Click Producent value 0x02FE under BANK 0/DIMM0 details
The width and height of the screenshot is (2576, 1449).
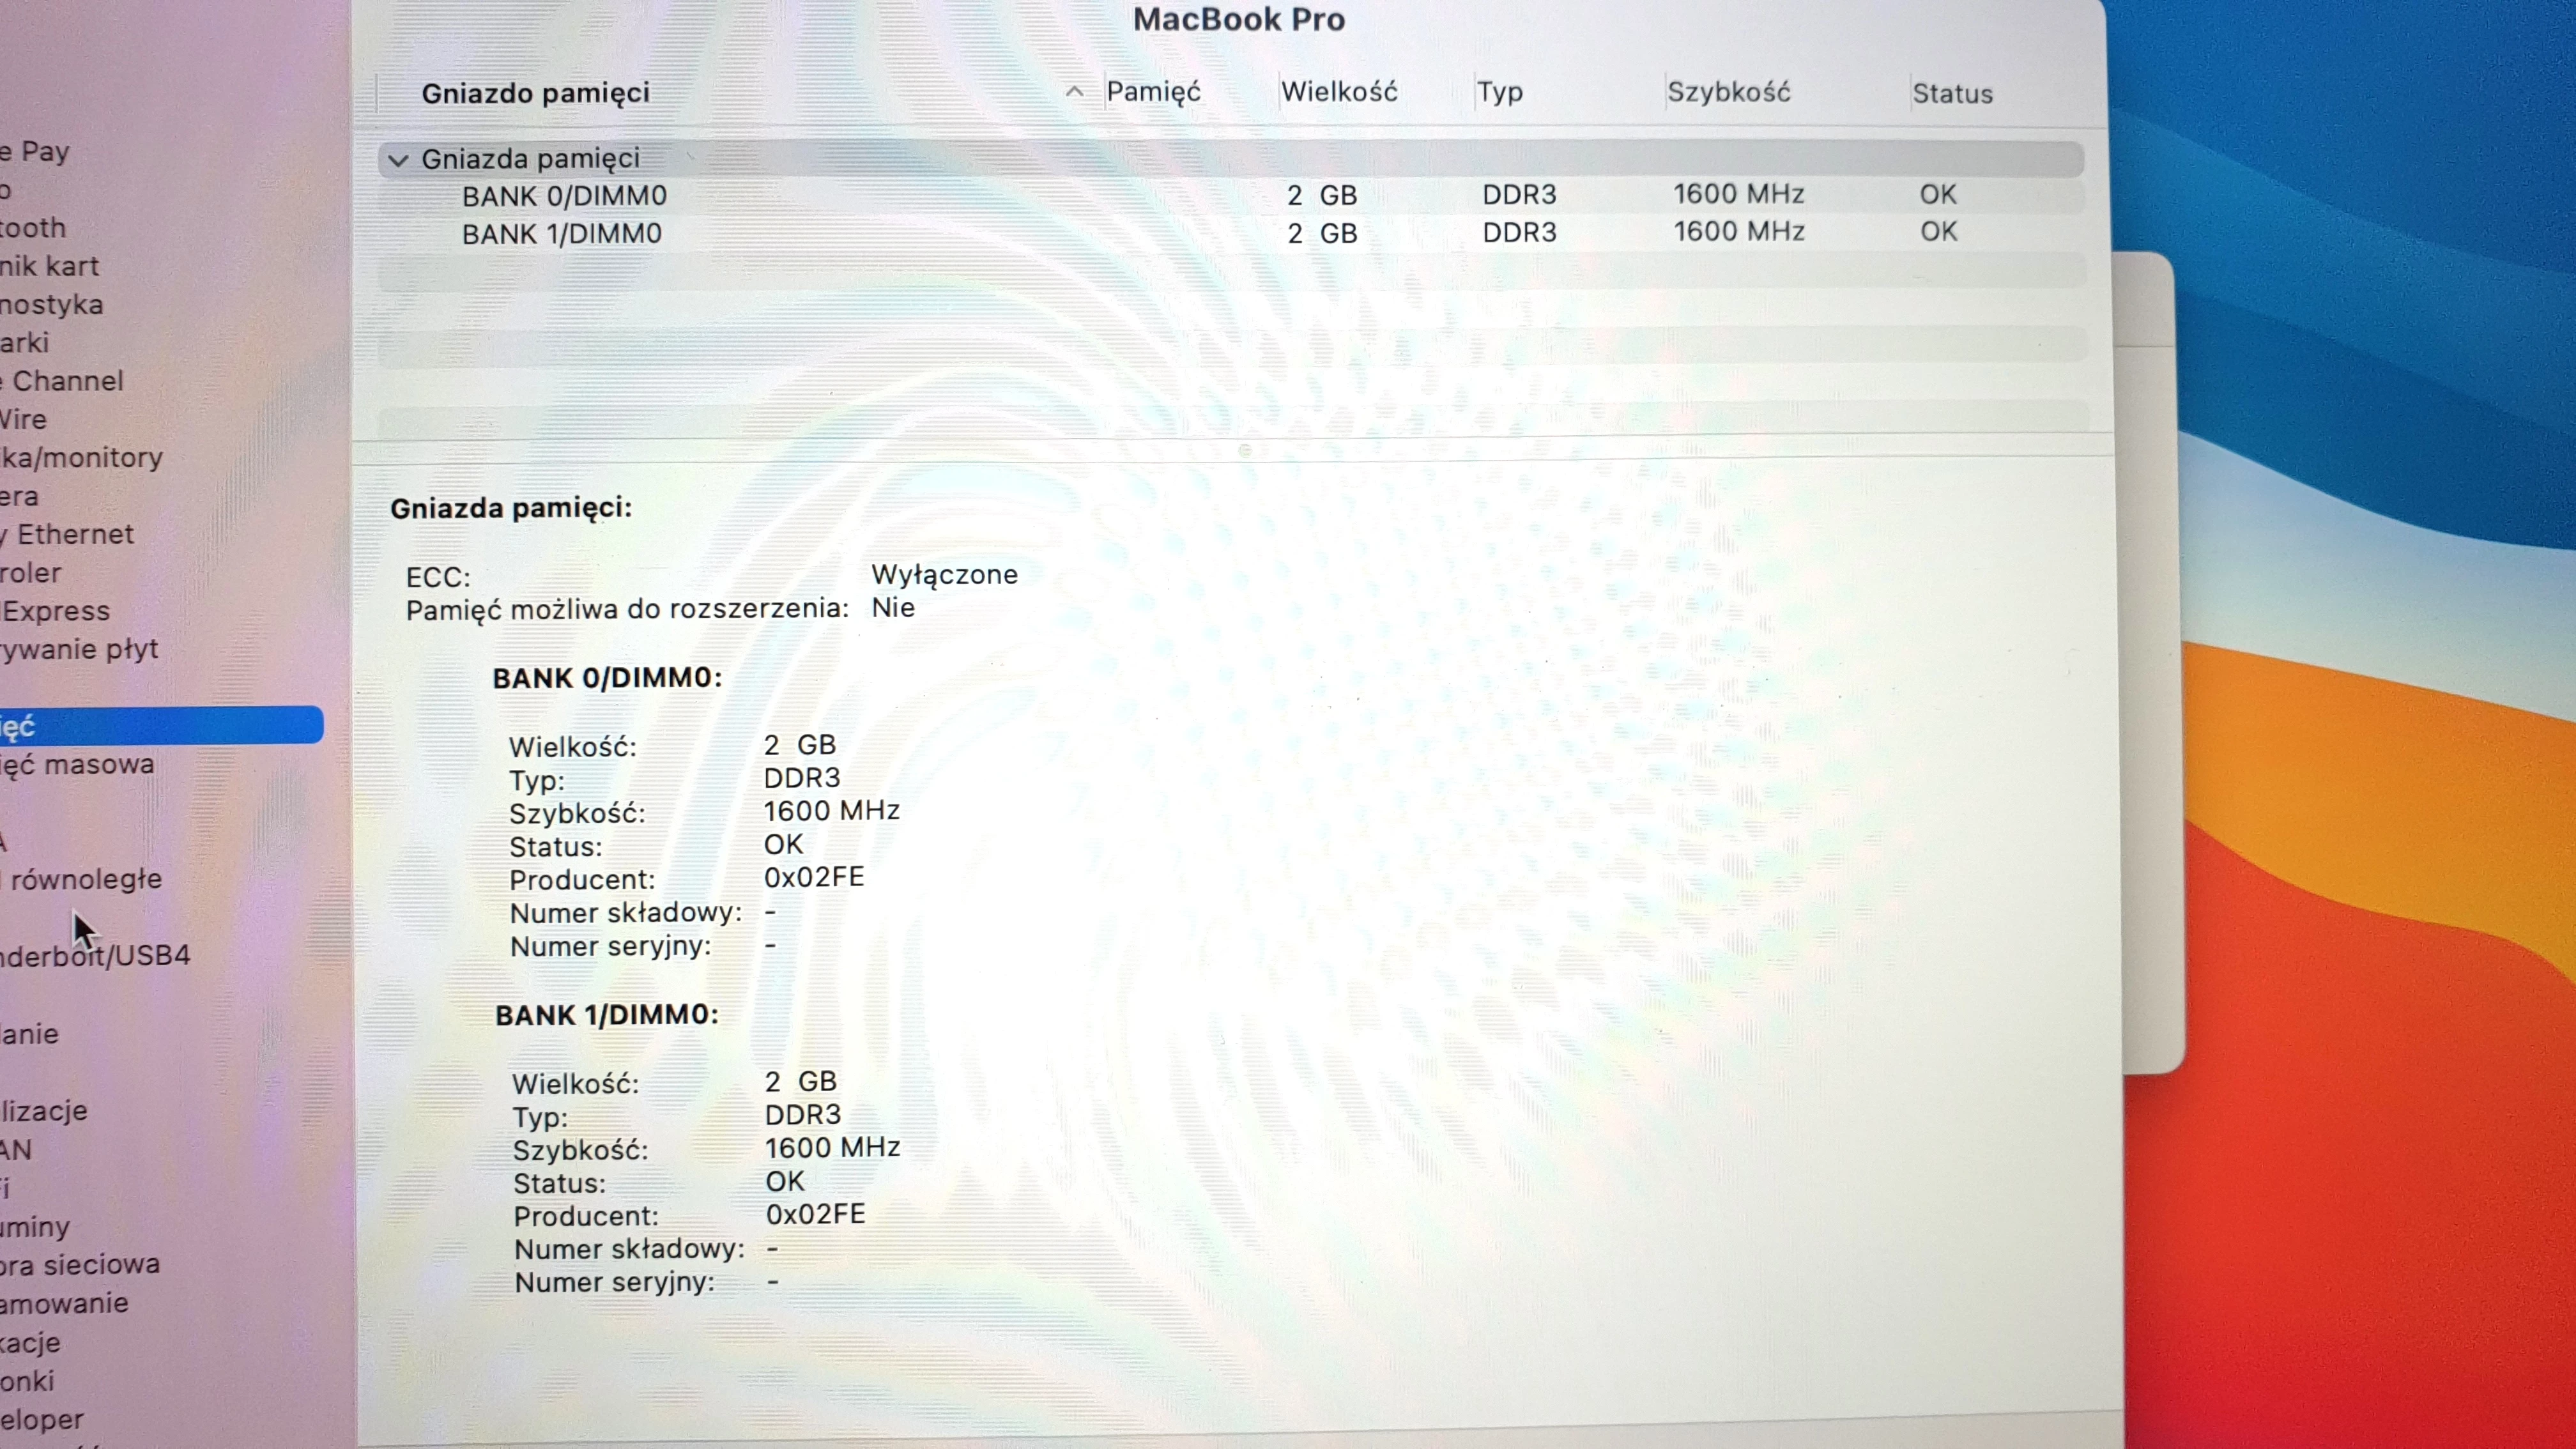click(x=814, y=877)
